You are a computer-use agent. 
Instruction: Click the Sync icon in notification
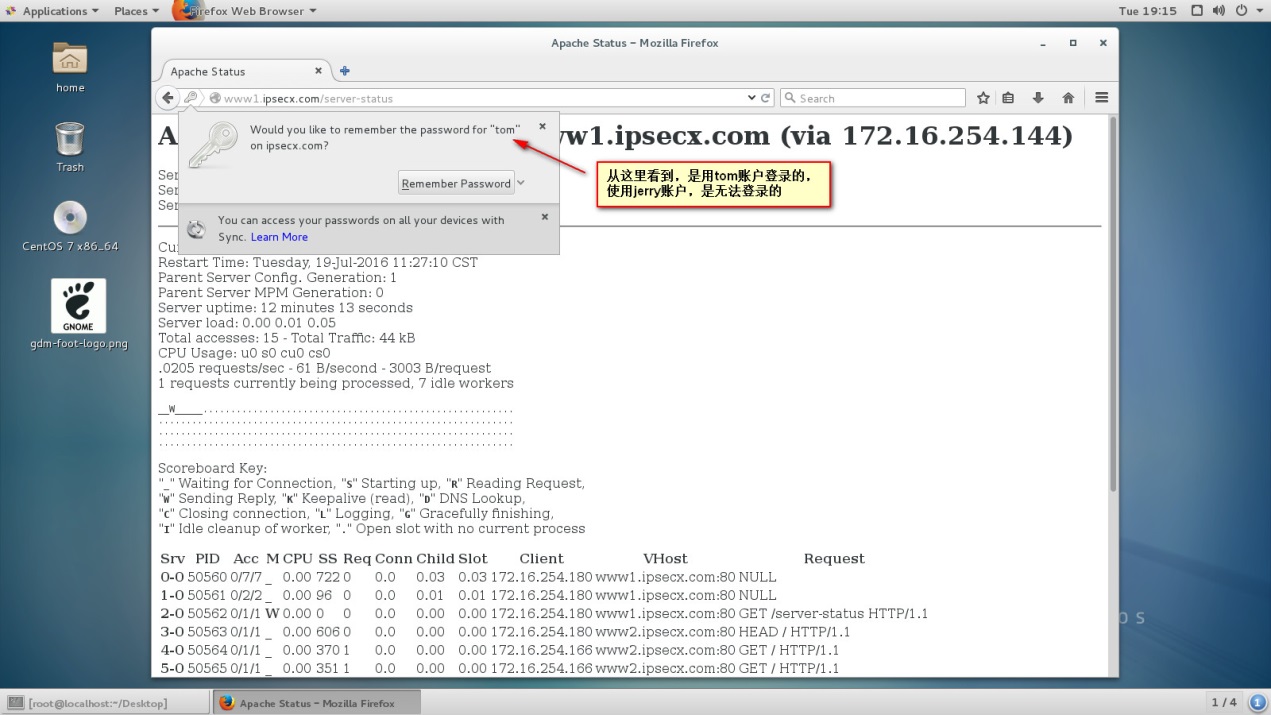pos(197,229)
